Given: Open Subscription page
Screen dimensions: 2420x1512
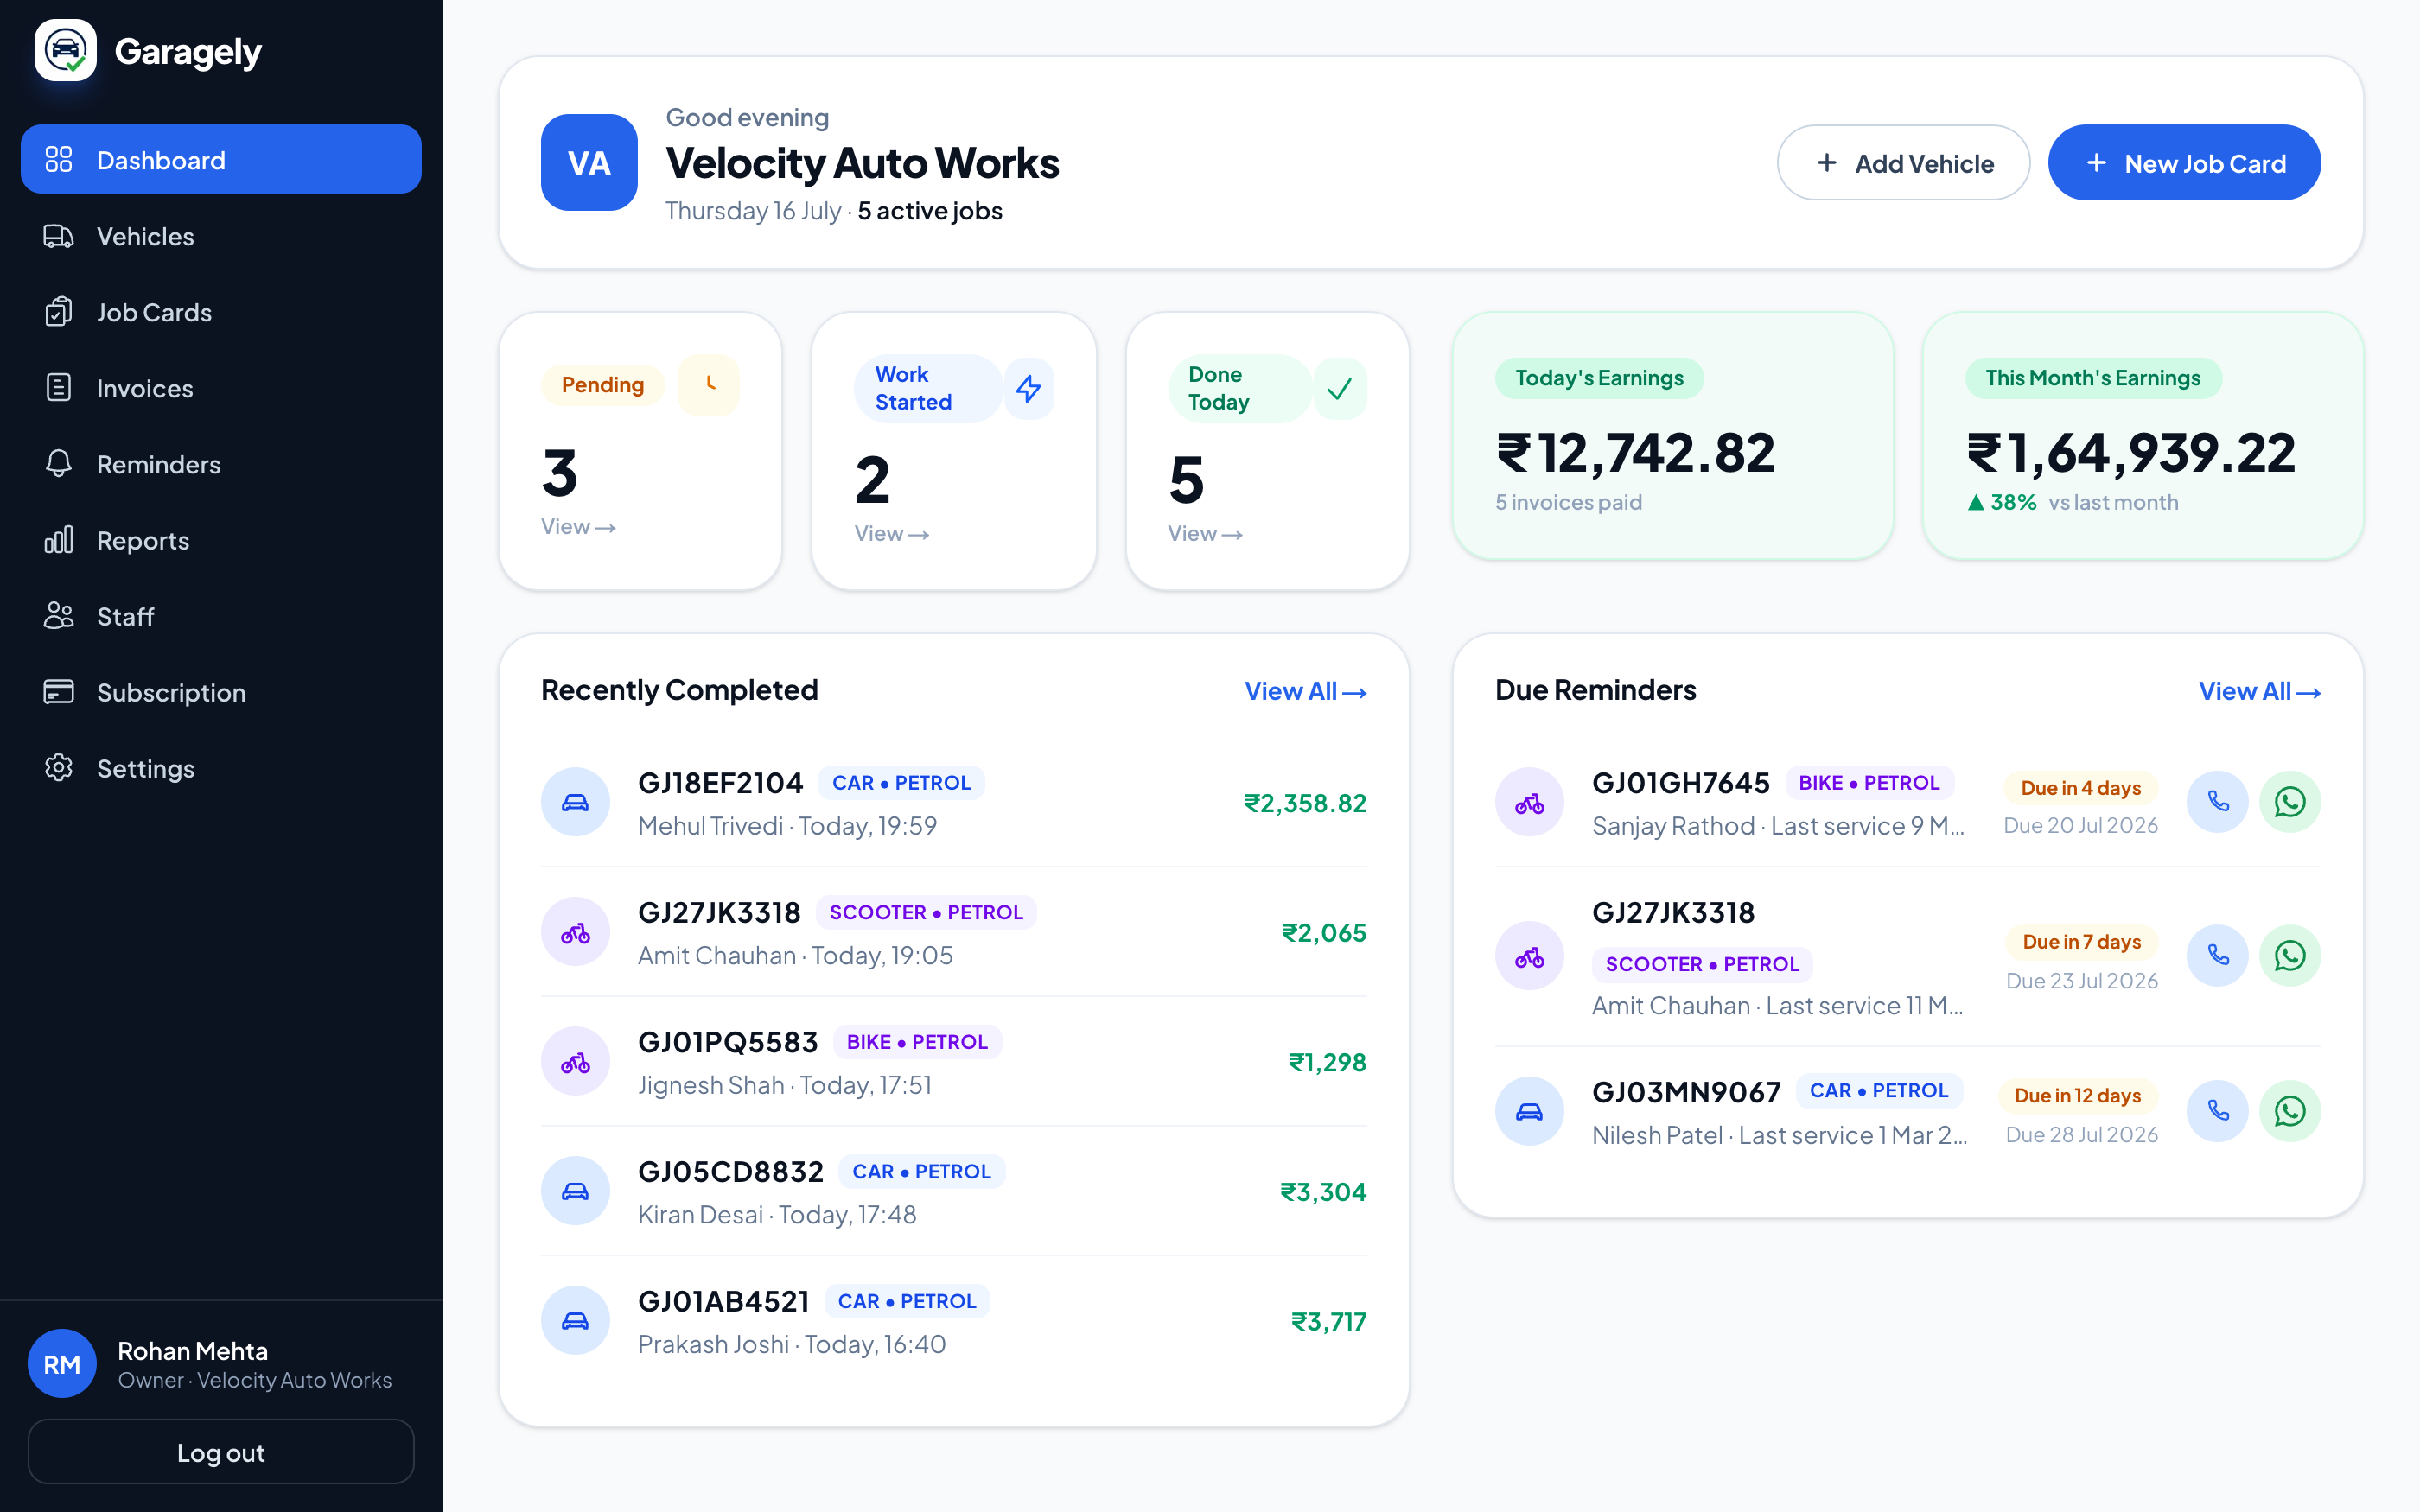Looking at the screenshot, I should 221,692.
